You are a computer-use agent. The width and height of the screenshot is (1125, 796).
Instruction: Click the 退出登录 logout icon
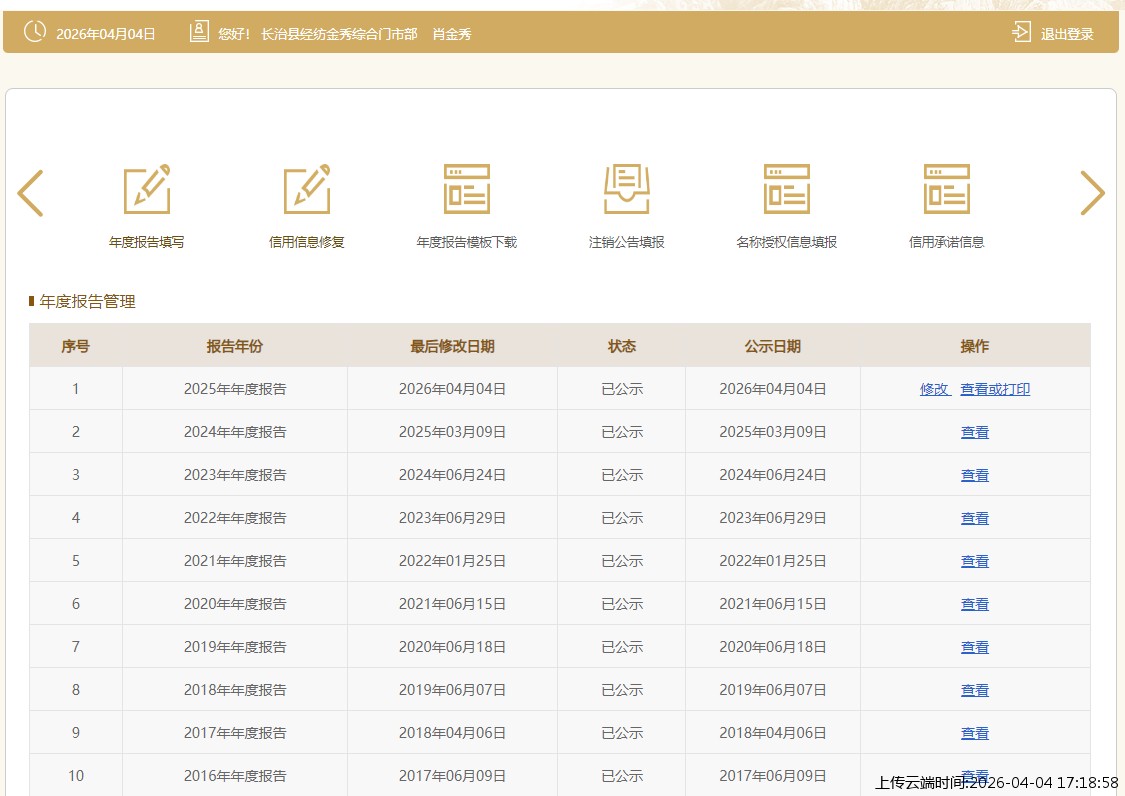click(x=1021, y=33)
